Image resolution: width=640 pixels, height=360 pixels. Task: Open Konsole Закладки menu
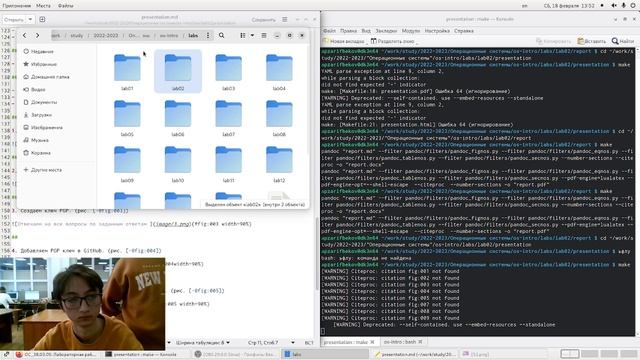tap(386, 31)
